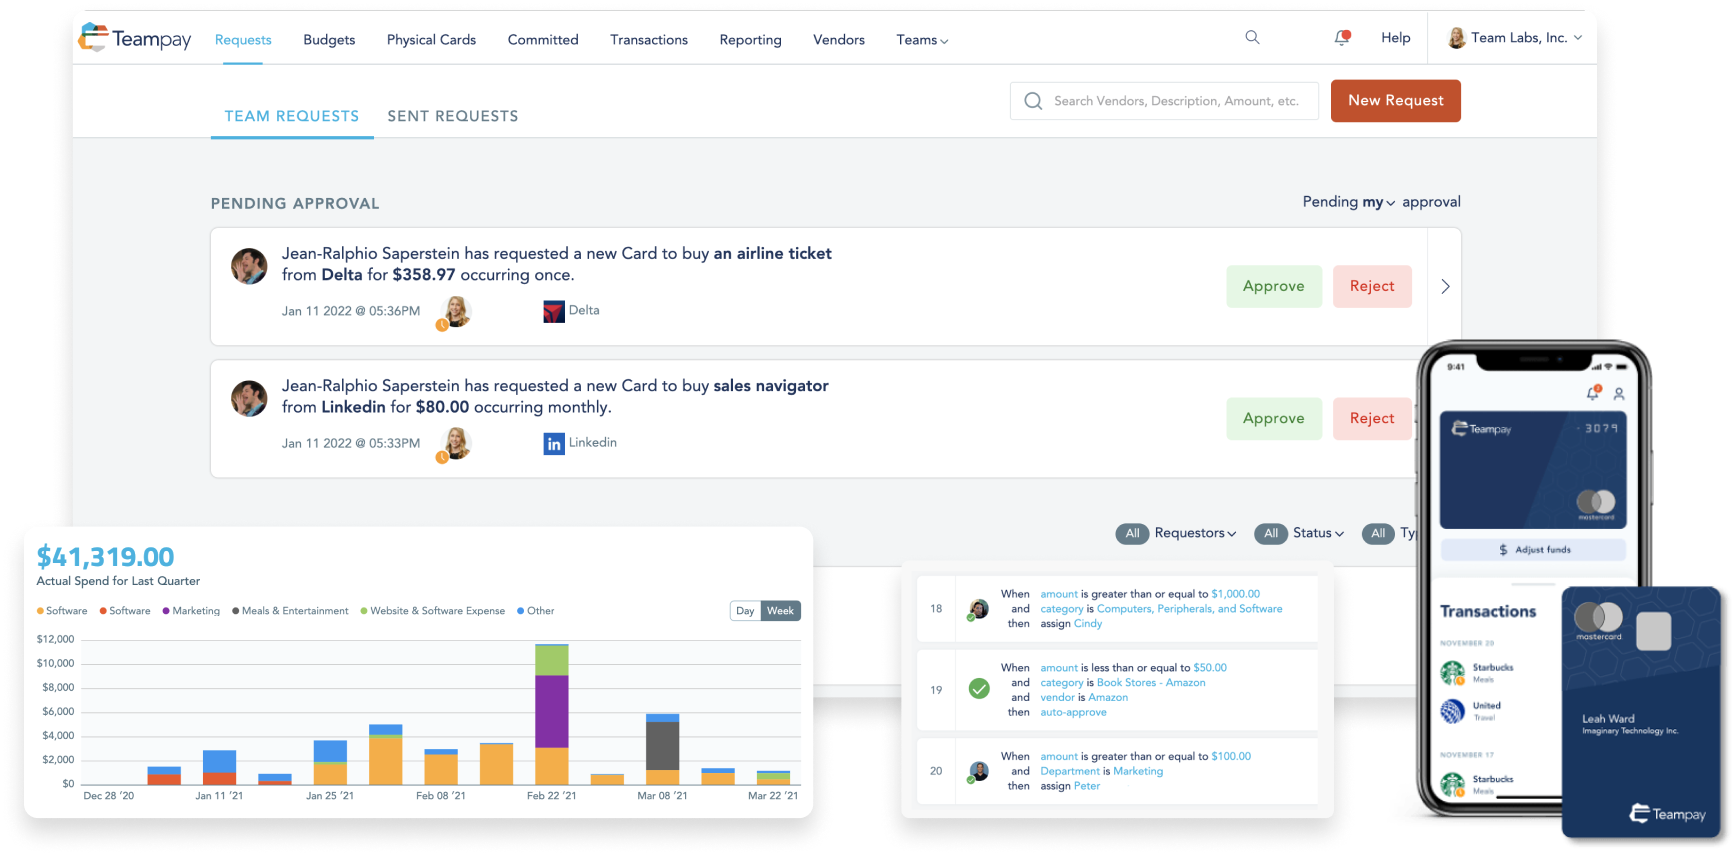Click the gray Meals bar segment for Mar 08
1734x857 pixels.
[662, 746]
